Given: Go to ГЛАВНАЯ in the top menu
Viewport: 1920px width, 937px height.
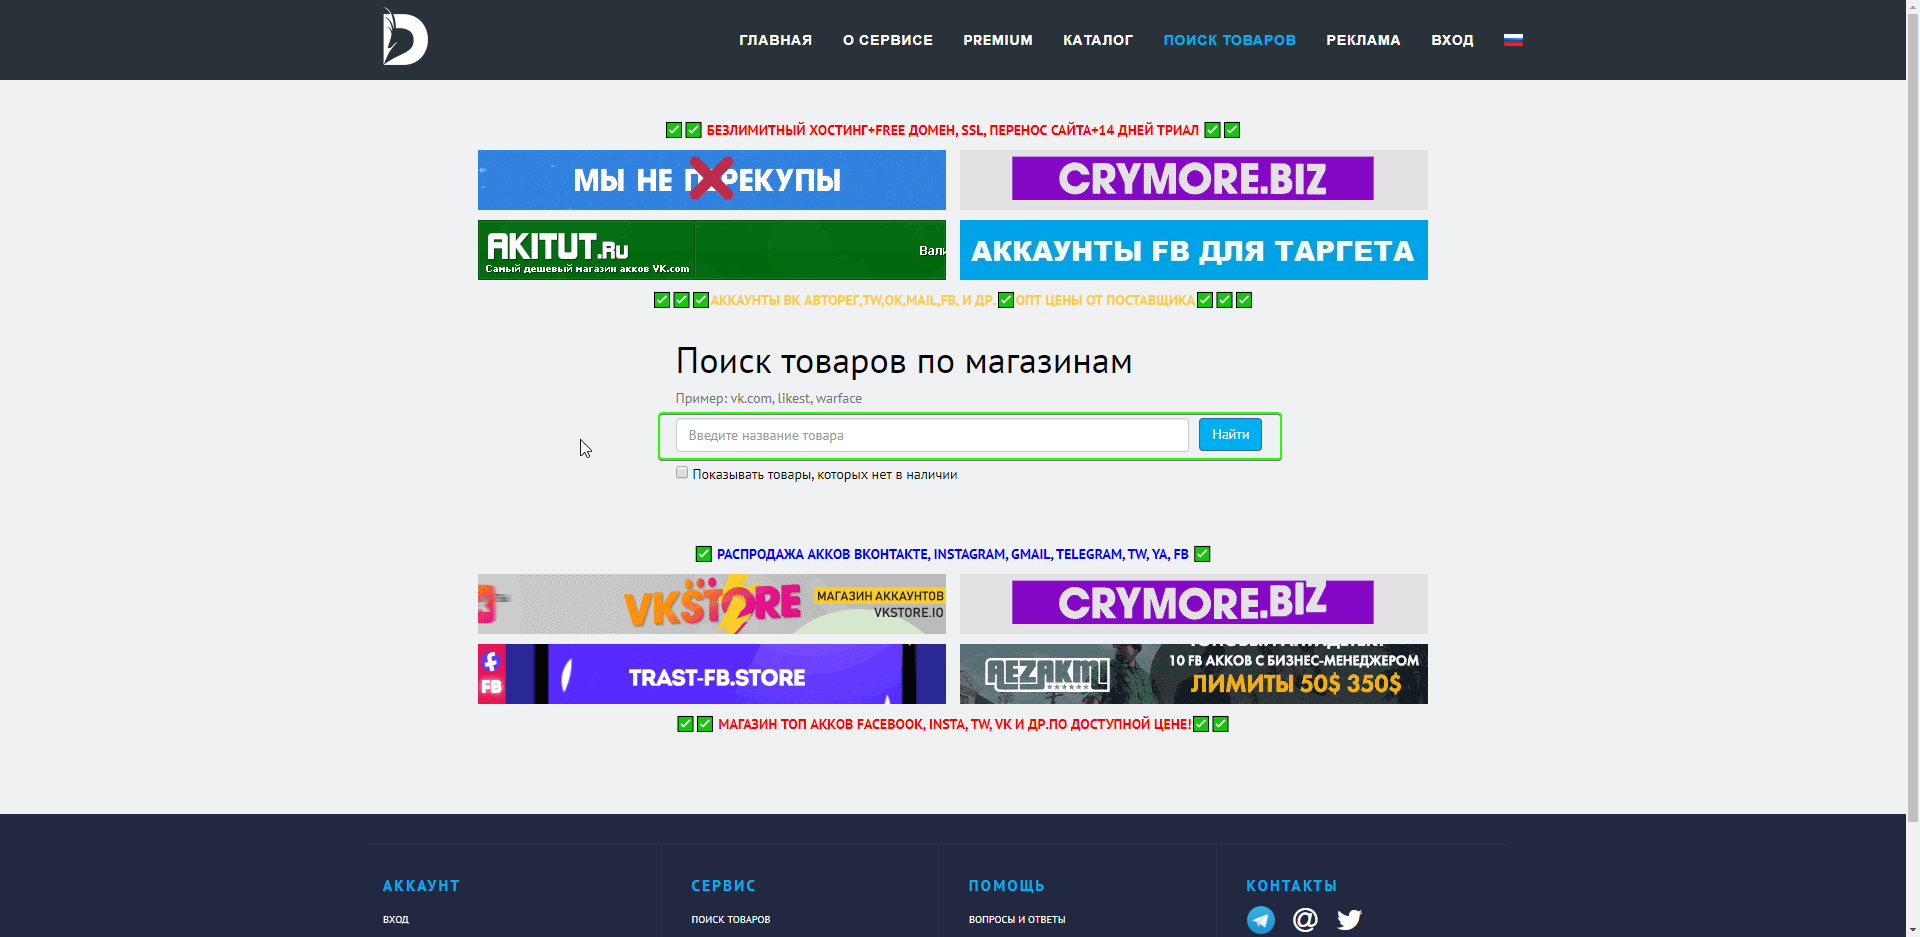Looking at the screenshot, I should [x=776, y=40].
